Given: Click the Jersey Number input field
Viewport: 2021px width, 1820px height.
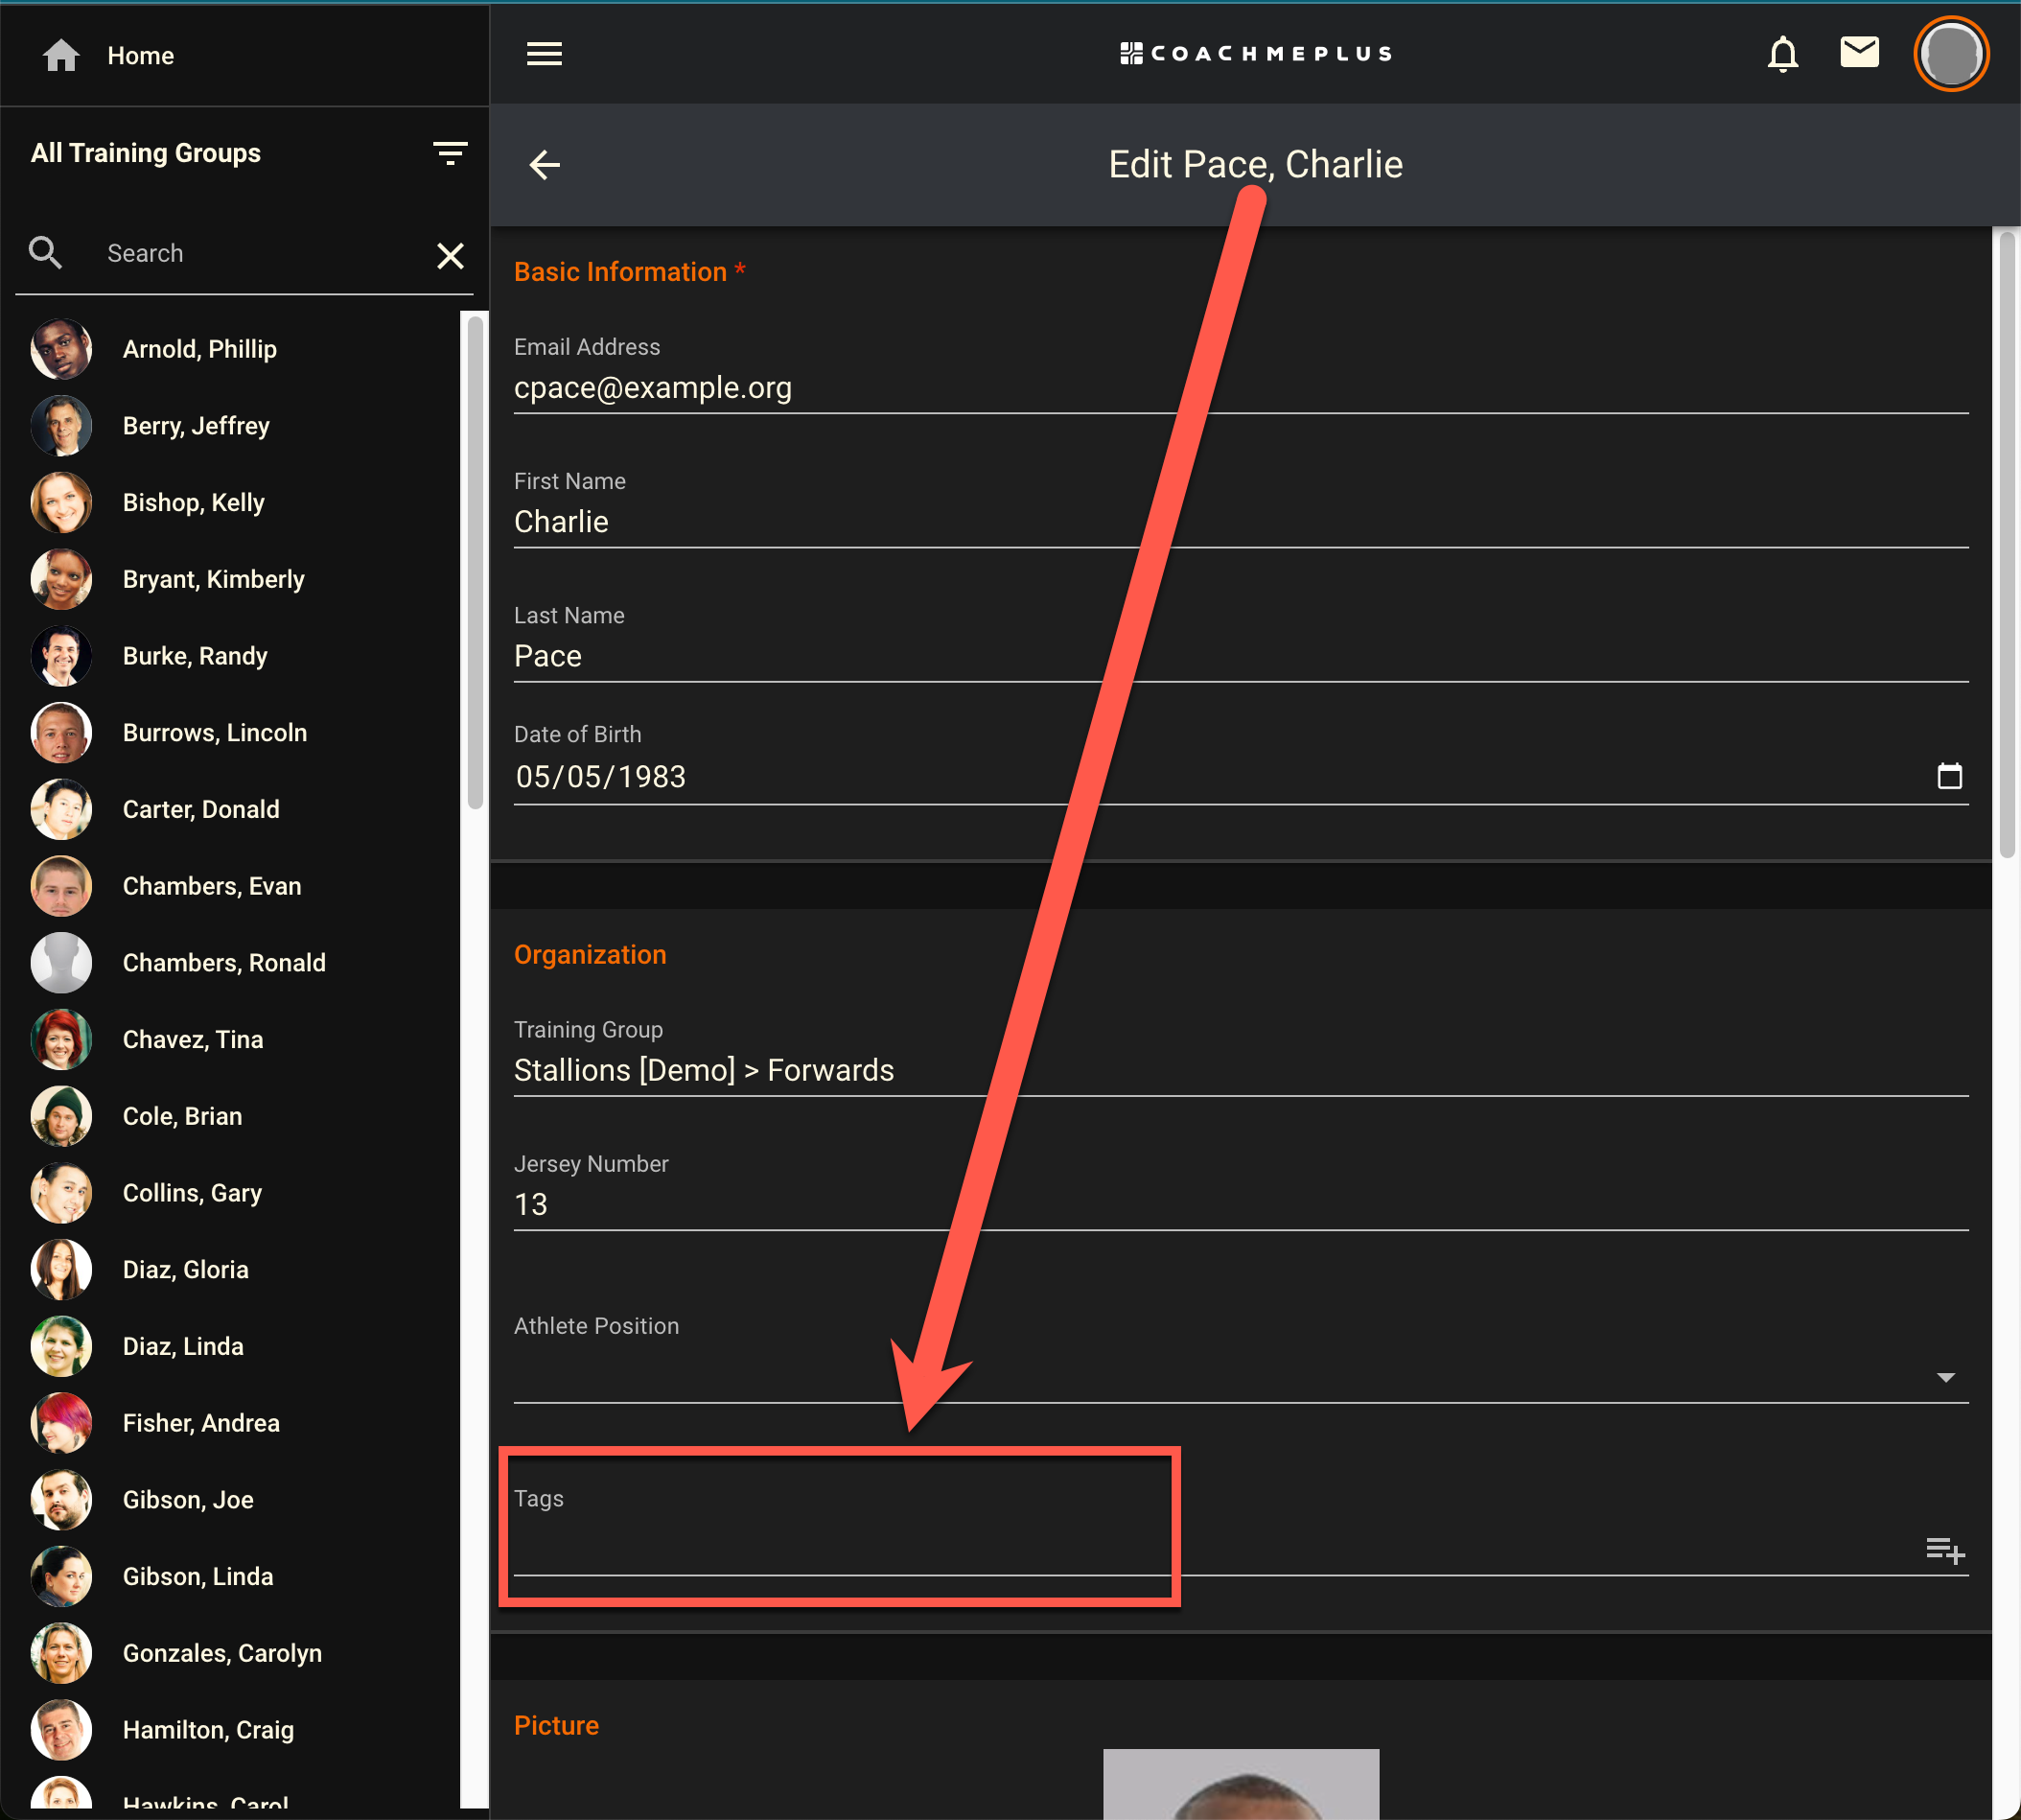Looking at the screenshot, I should pos(1240,1204).
